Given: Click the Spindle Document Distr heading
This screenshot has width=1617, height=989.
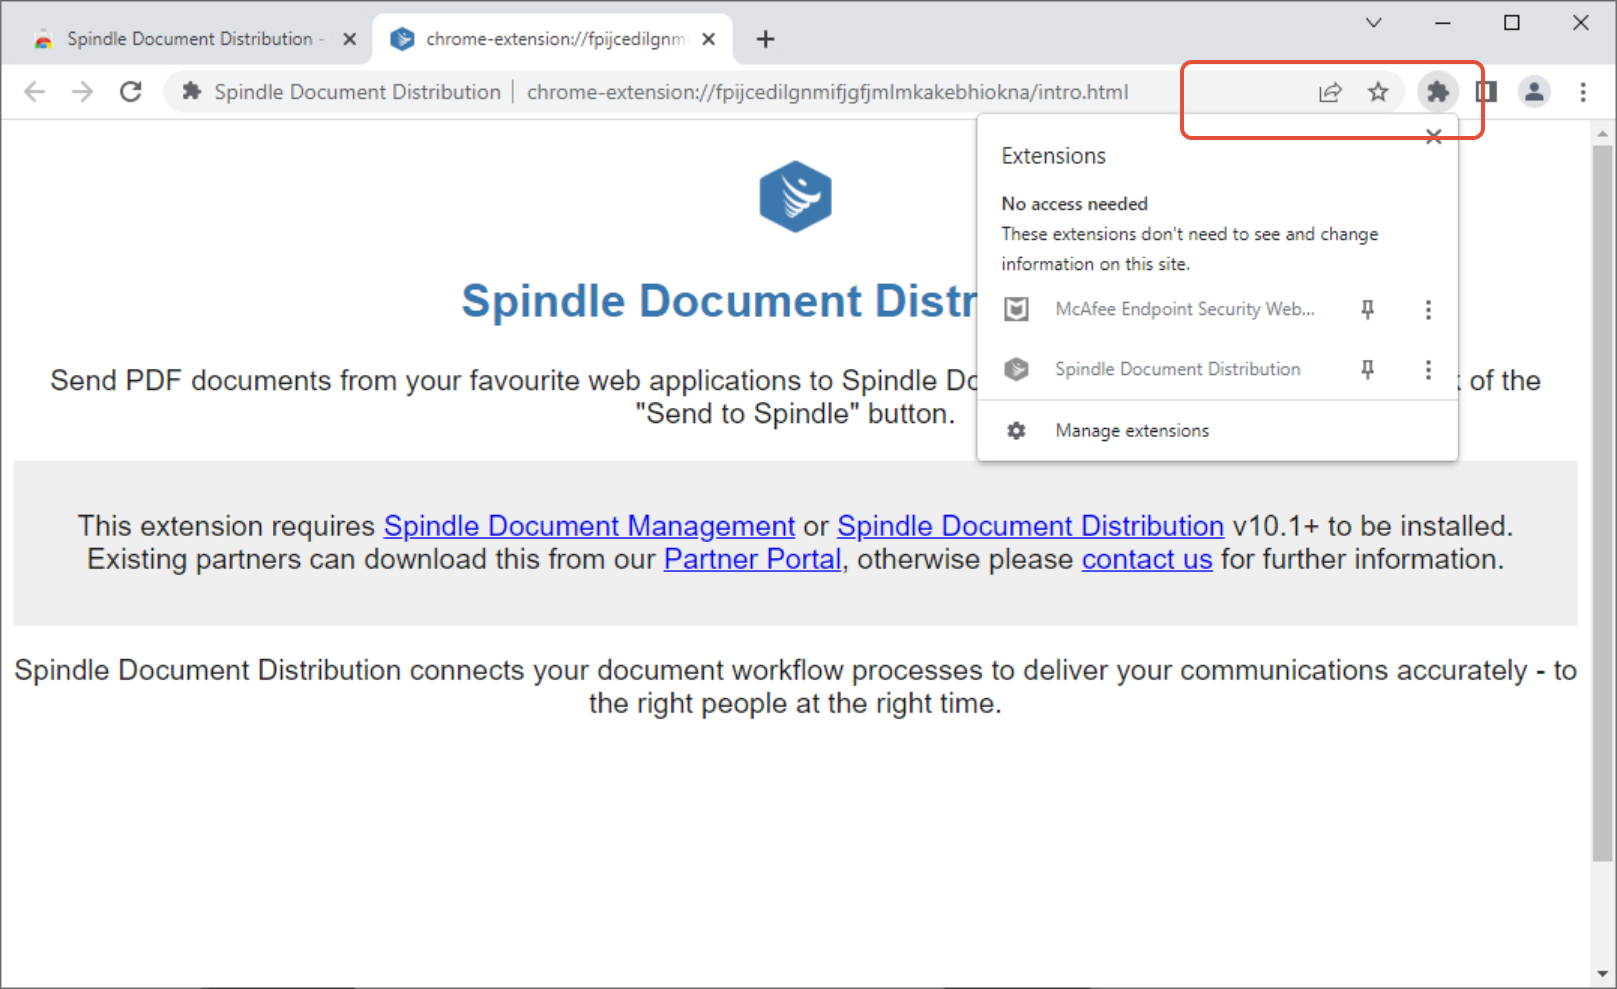Looking at the screenshot, I should tap(719, 301).
